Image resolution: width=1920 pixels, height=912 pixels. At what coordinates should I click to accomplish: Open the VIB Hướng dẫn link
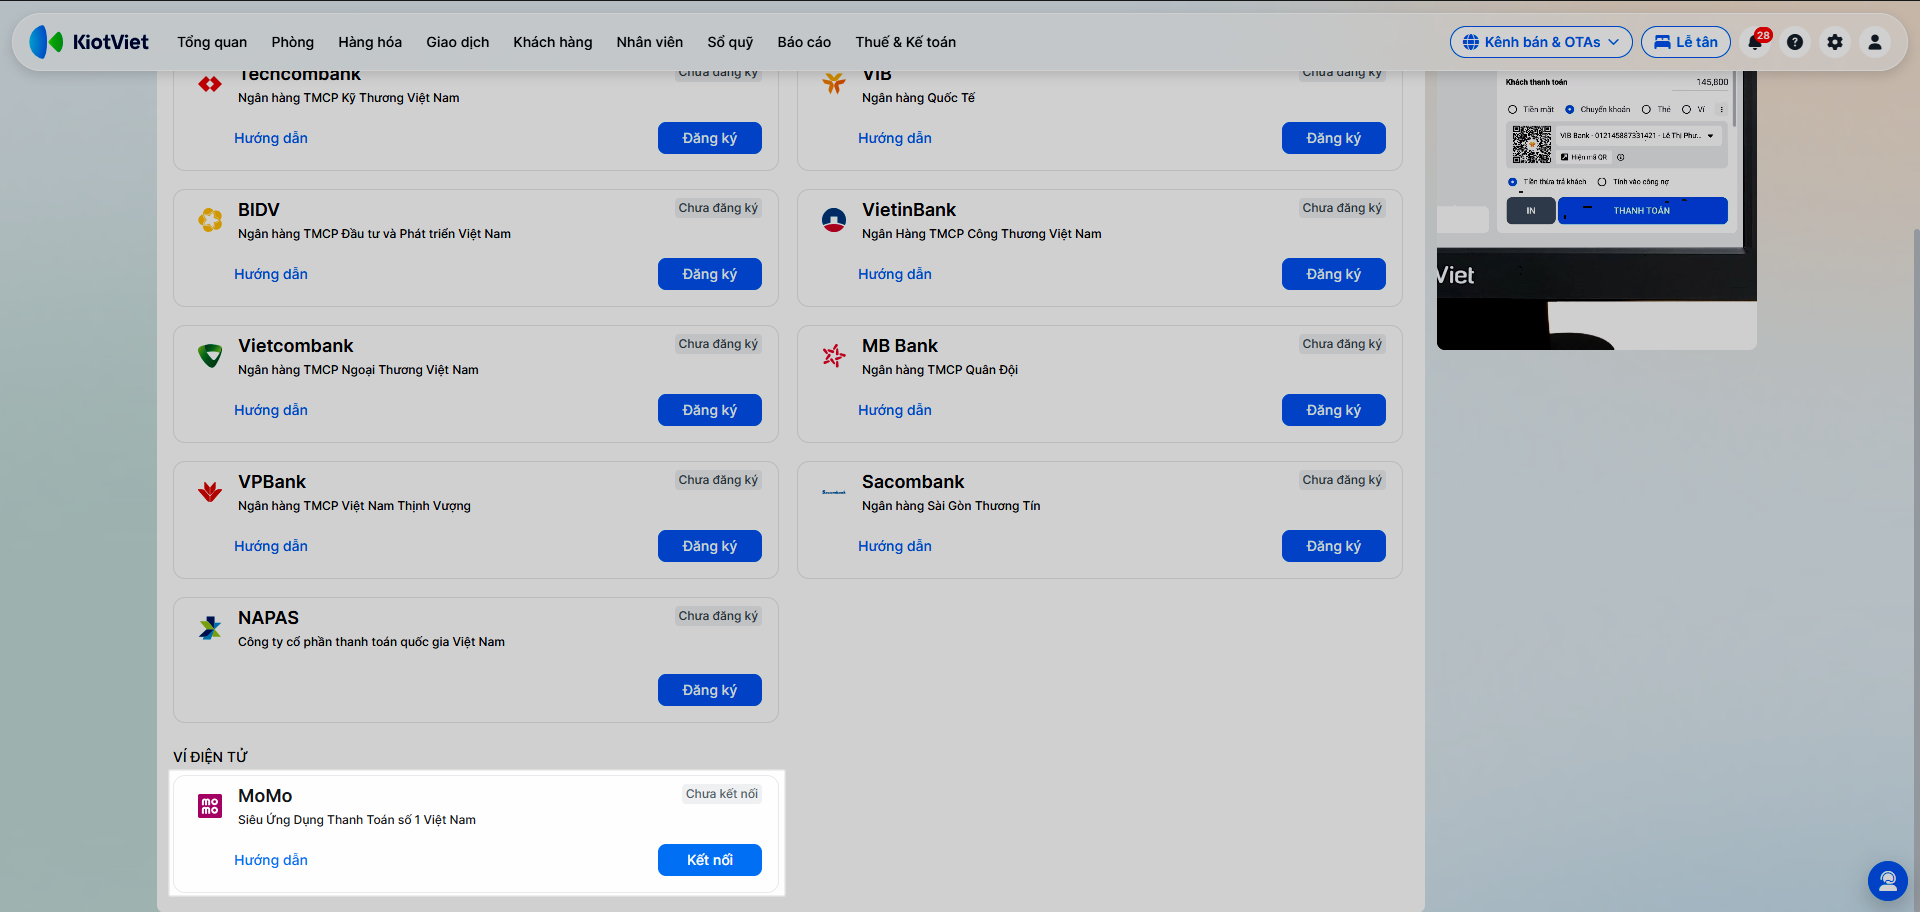(895, 138)
